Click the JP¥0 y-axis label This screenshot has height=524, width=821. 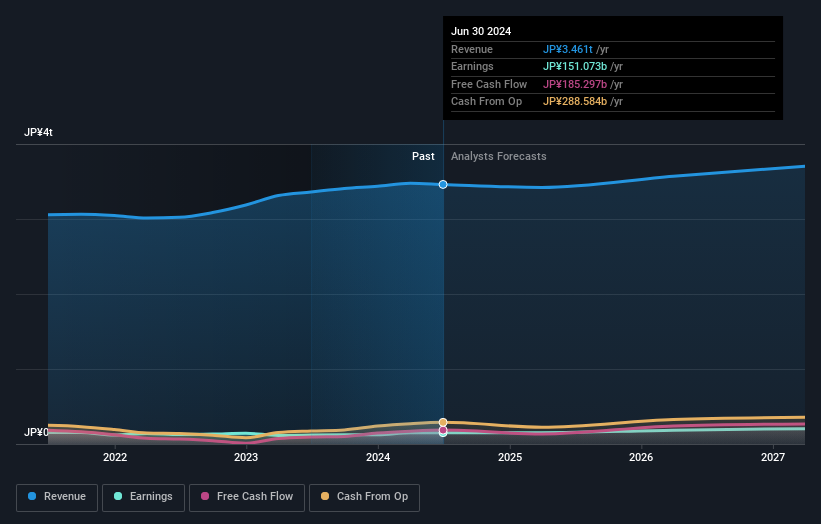pyautogui.click(x=36, y=432)
